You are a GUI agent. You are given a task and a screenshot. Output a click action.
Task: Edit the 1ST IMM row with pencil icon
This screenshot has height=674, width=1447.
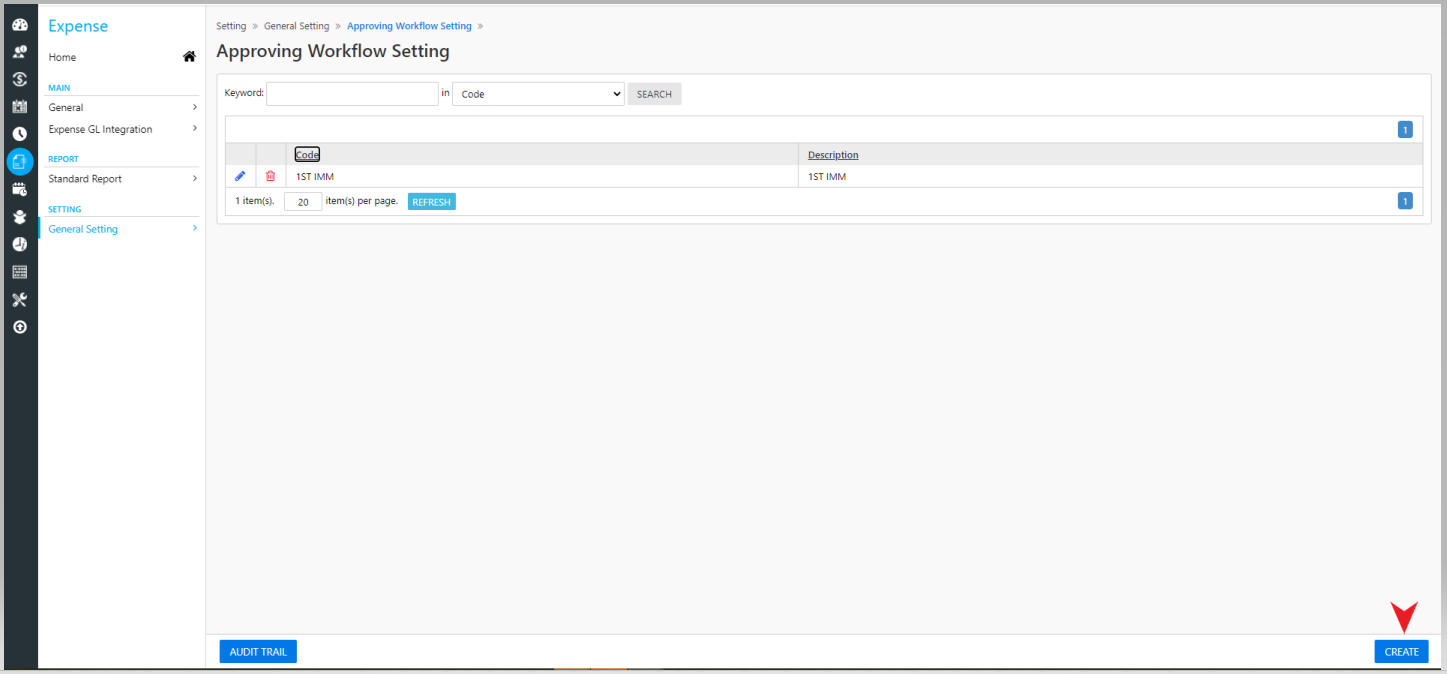pos(240,176)
